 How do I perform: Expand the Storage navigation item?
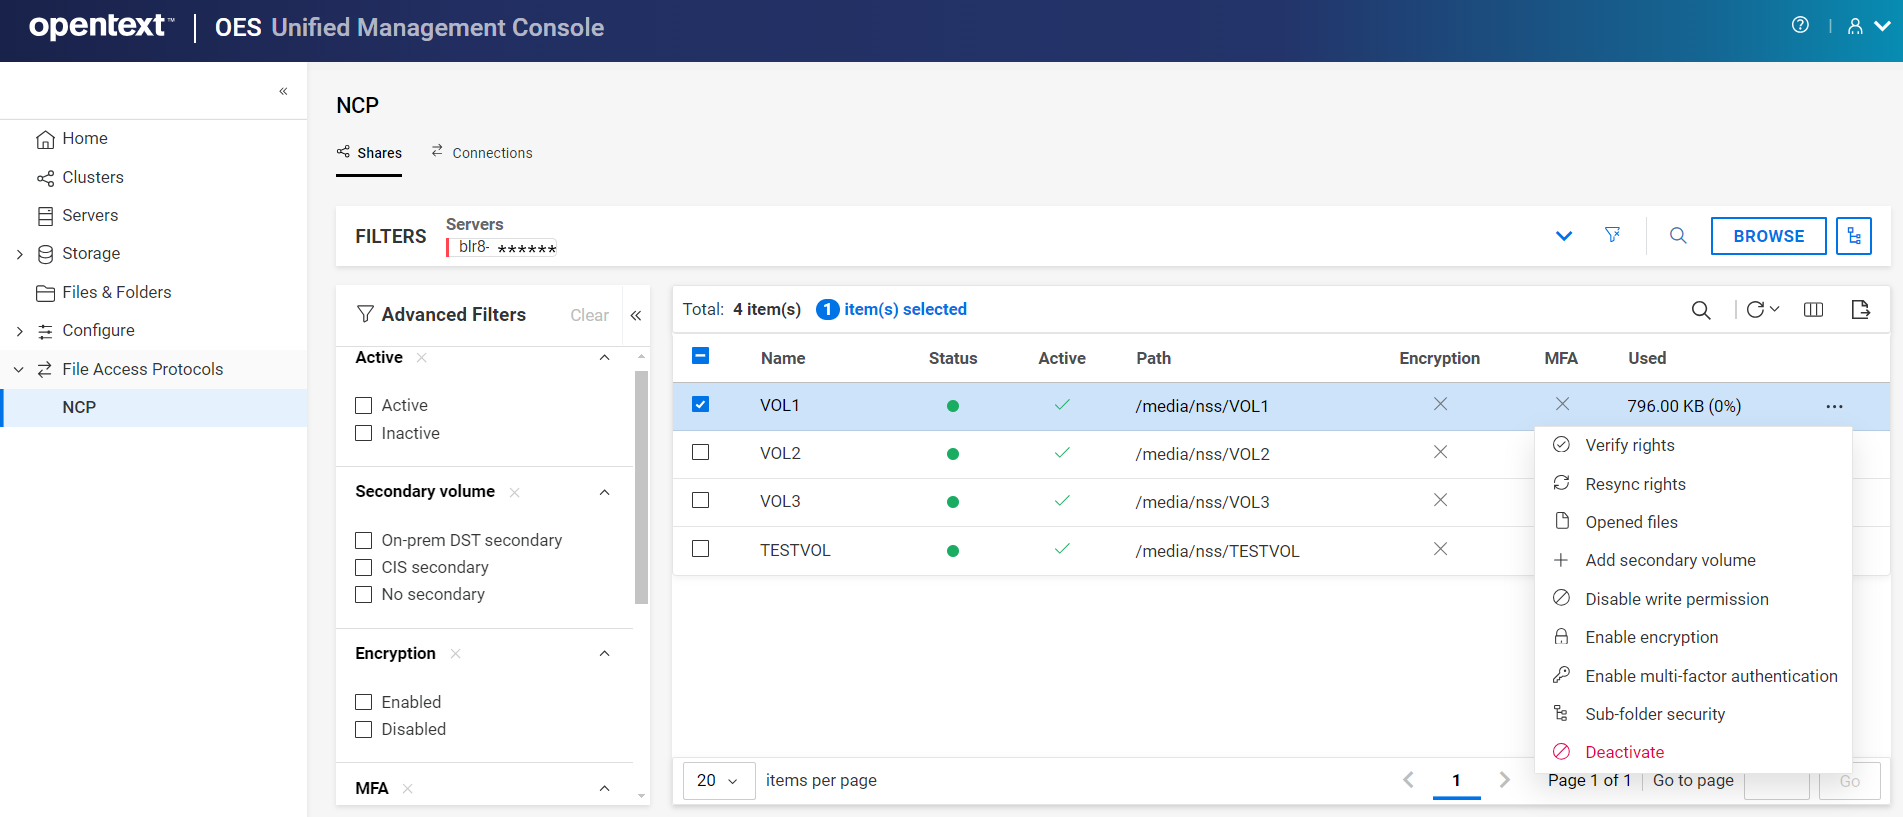click(x=20, y=254)
